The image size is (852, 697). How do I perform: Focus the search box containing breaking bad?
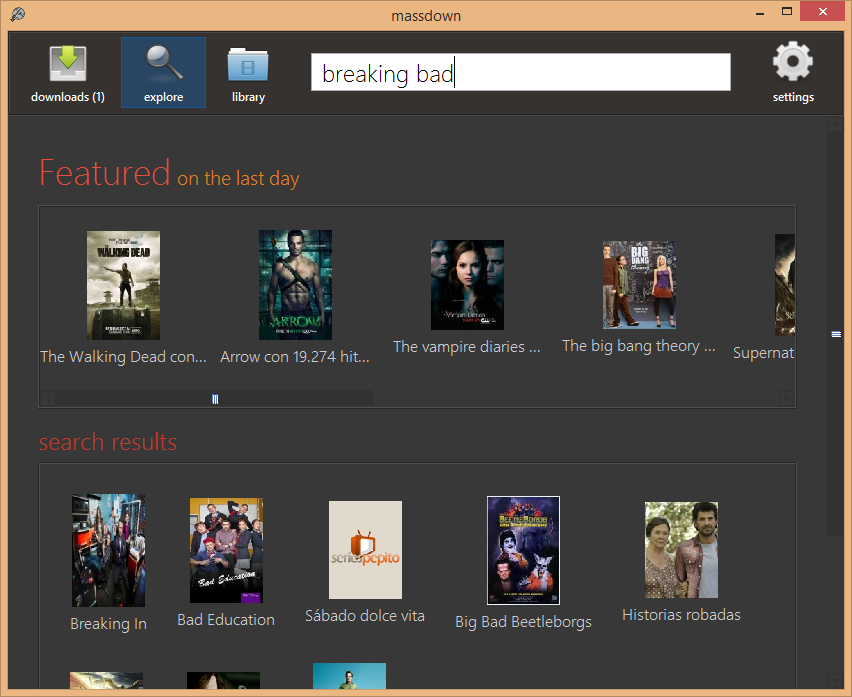[x=521, y=72]
